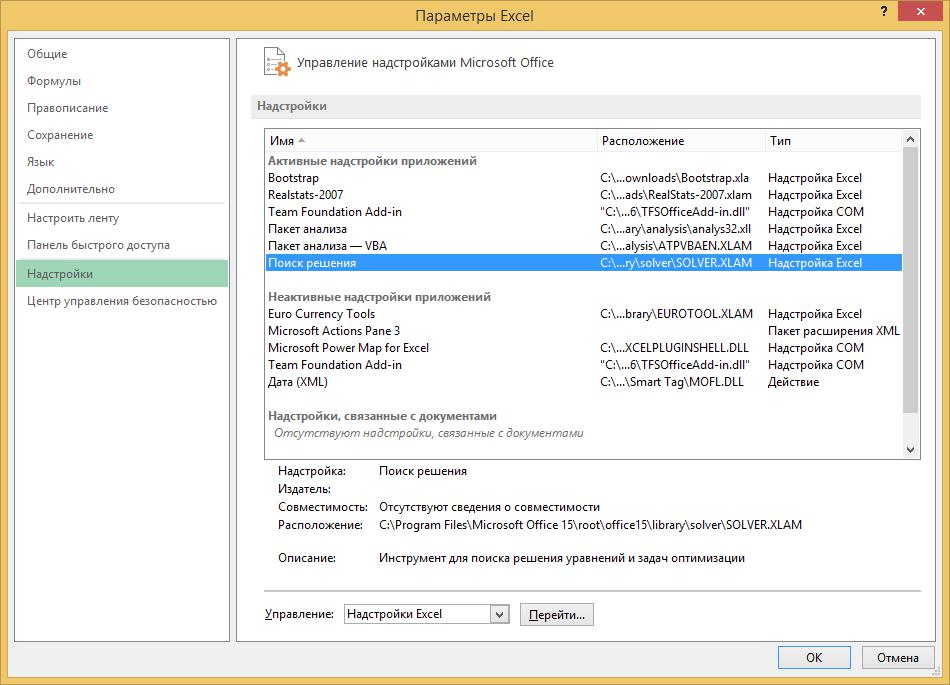Select inactive Team Foundation Add-in row

tap(583, 365)
